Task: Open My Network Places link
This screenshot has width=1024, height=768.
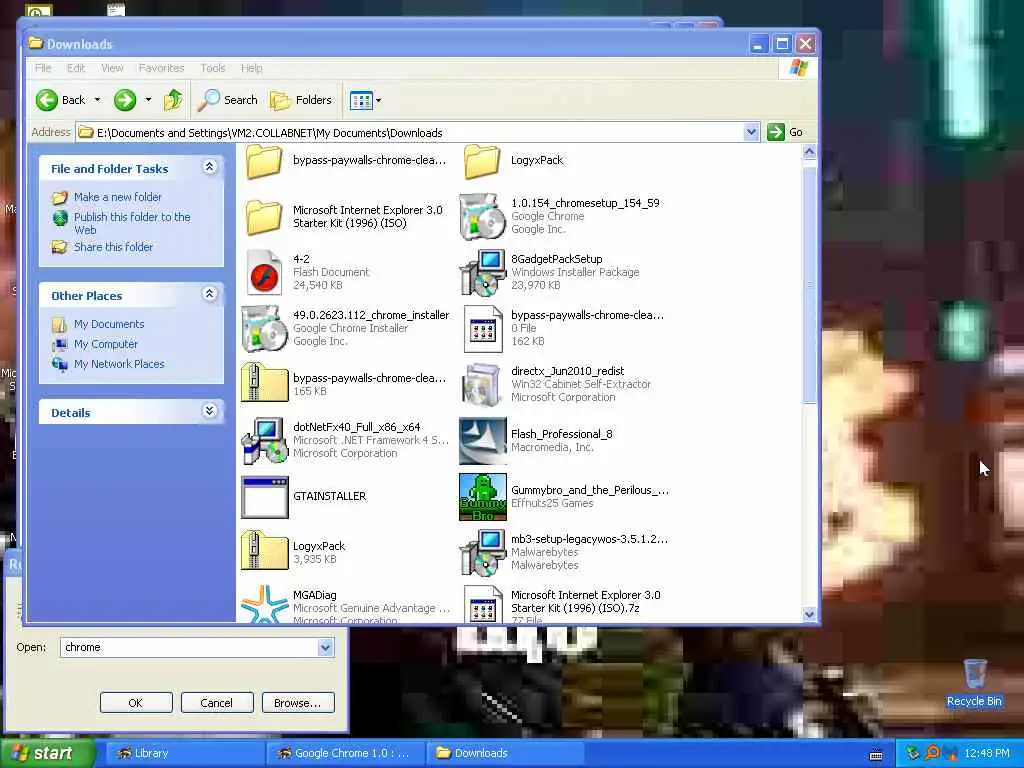Action: [x=119, y=364]
